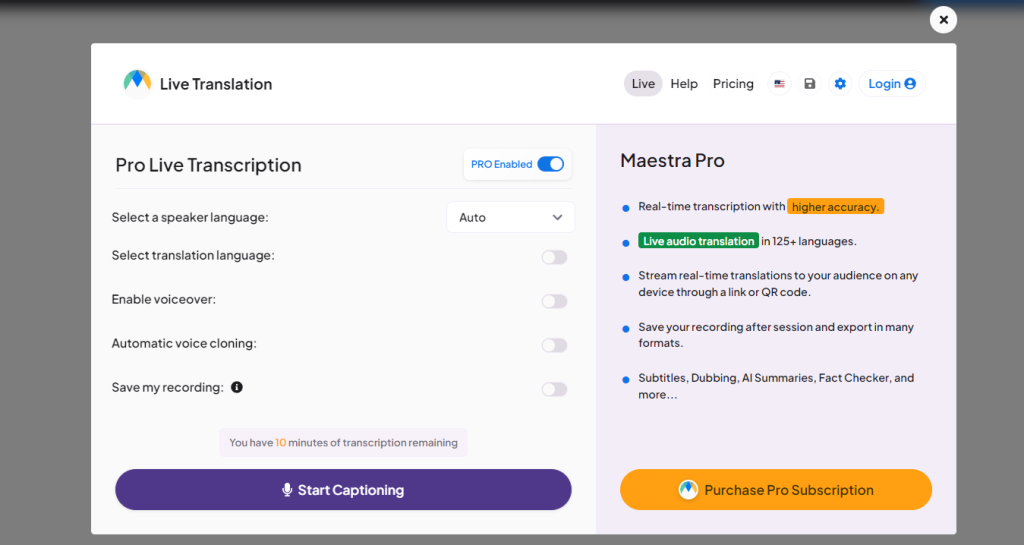Turn on the translation language toggle
The width and height of the screenshot is (1024, 545).
pyautogui.click(x=554, y=257)
